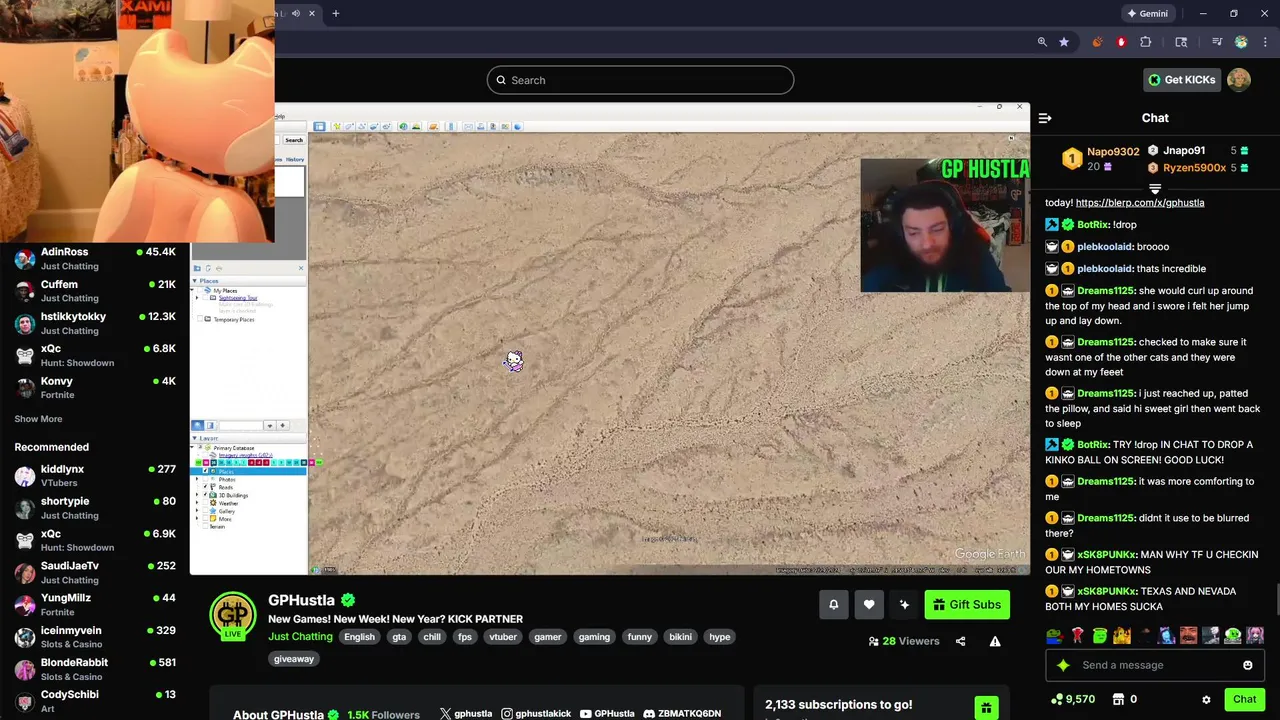
Task: Open BlondeRabbit recommended channel
Action: (95, 669)
